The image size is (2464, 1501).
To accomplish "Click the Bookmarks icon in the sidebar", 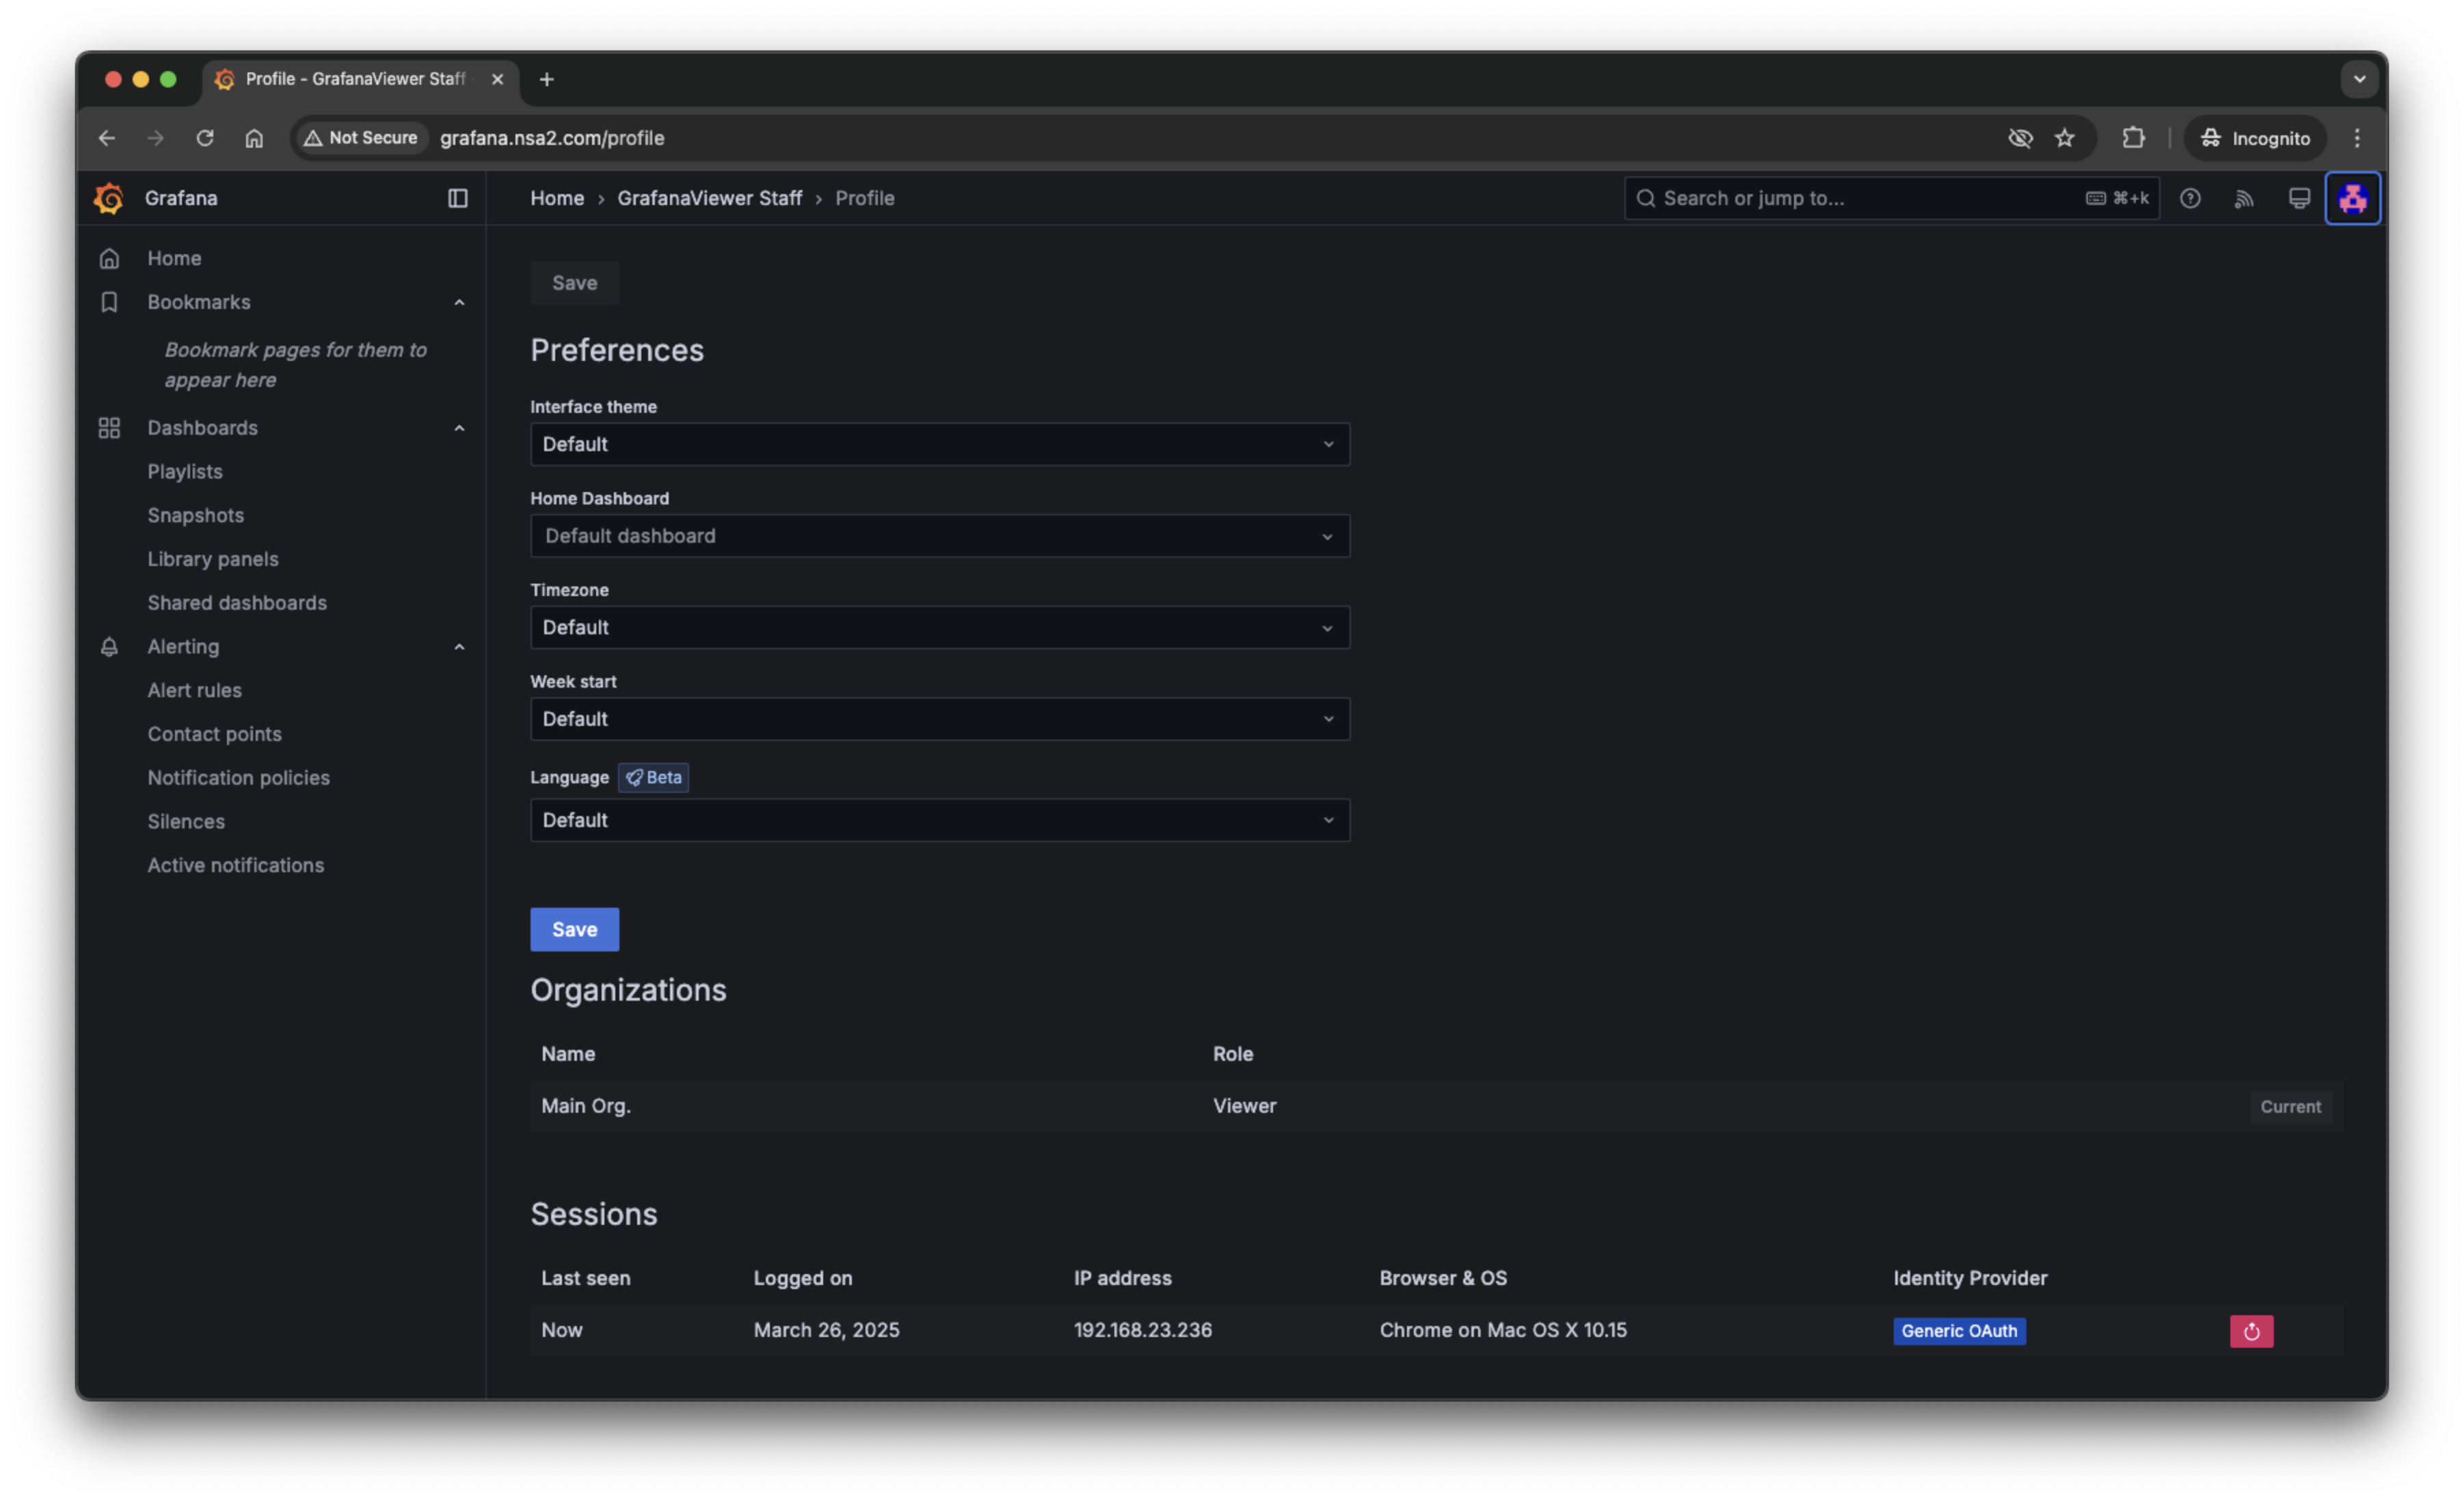I will (x=109, y=302).
